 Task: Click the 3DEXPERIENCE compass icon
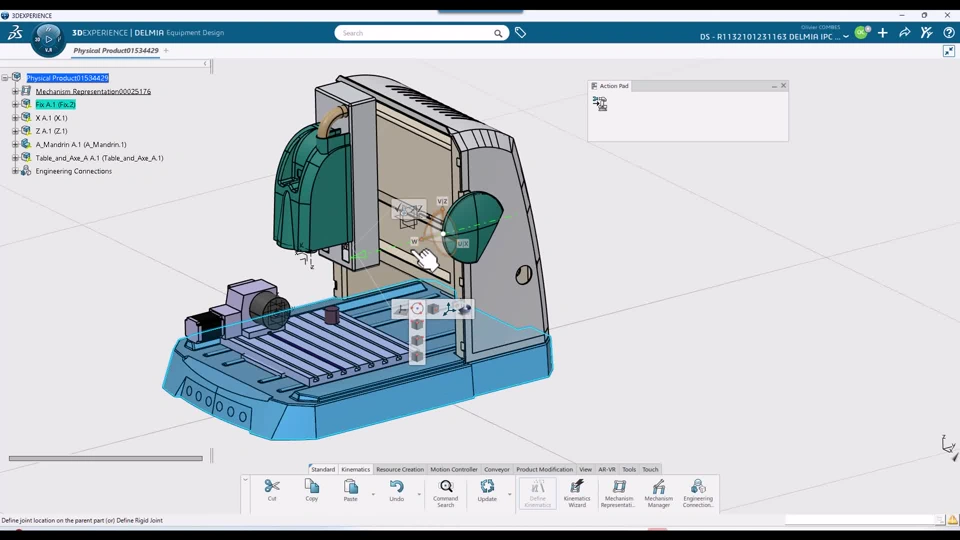(x=48, y=39)
